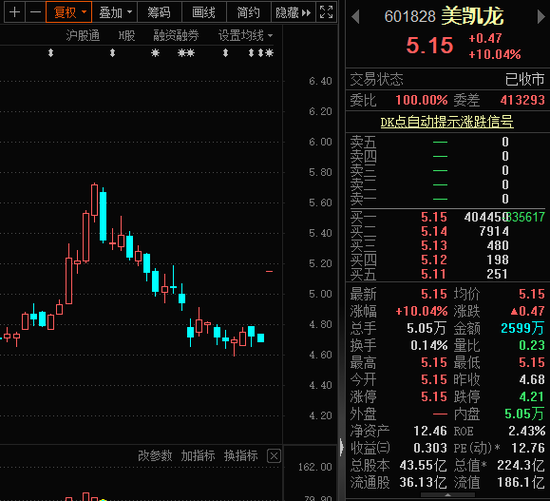Screen dimensions: 550x501
Task: Click the H股 tag
Action: tap(127, 35)
